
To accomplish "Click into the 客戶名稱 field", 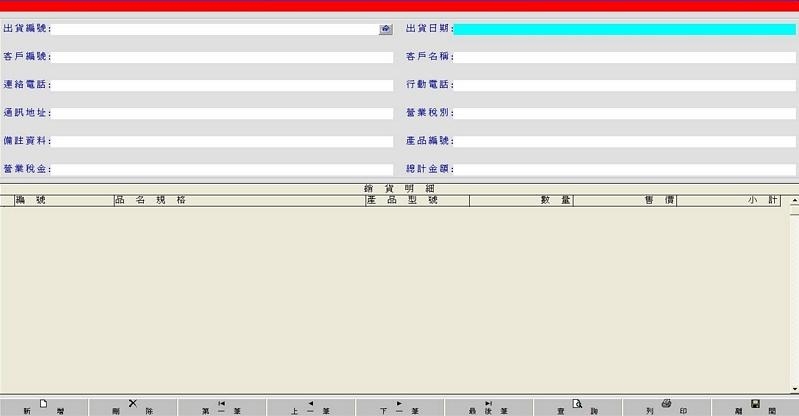I will pyautogui.click(x=624, y=58).
